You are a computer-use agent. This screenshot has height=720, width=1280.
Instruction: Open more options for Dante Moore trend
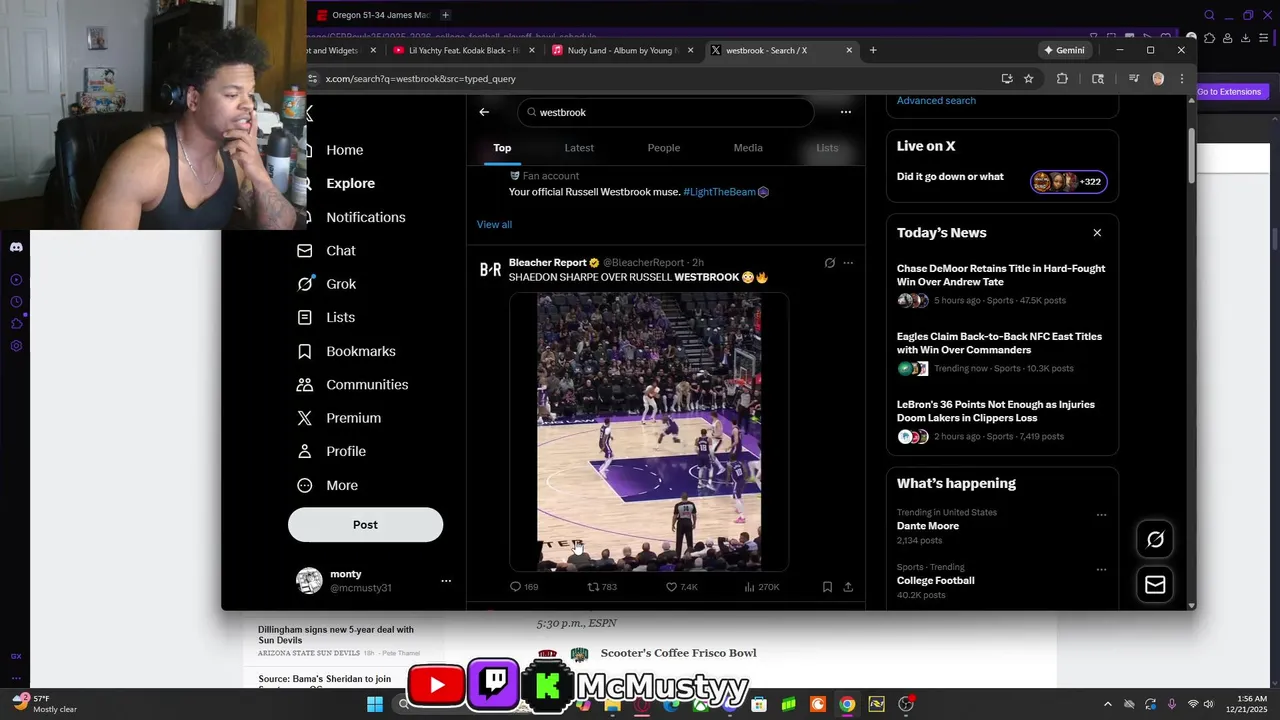pos(1101,515)
